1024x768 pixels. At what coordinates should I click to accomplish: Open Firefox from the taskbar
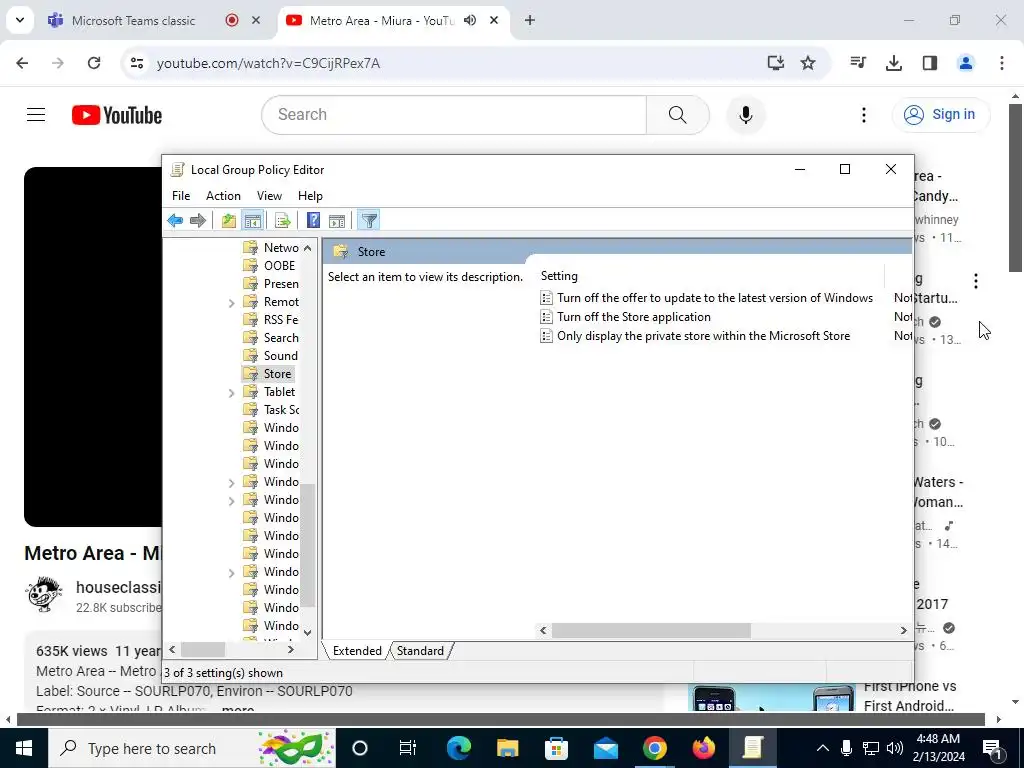pos(703,748)
